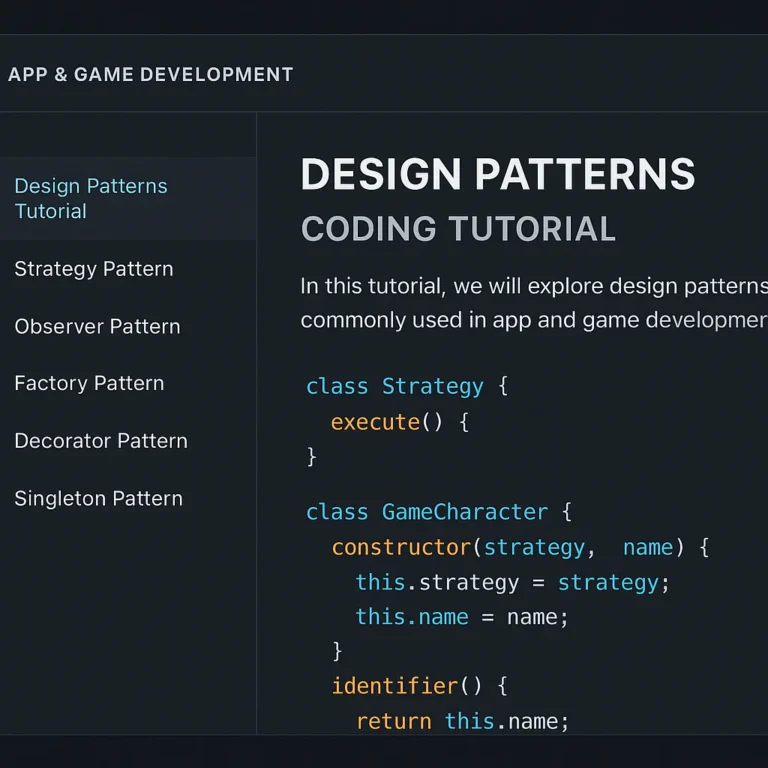768x768 pixels.
Task: Open Factory Pattern in the sidebar
Action: (x=89, y=383)
